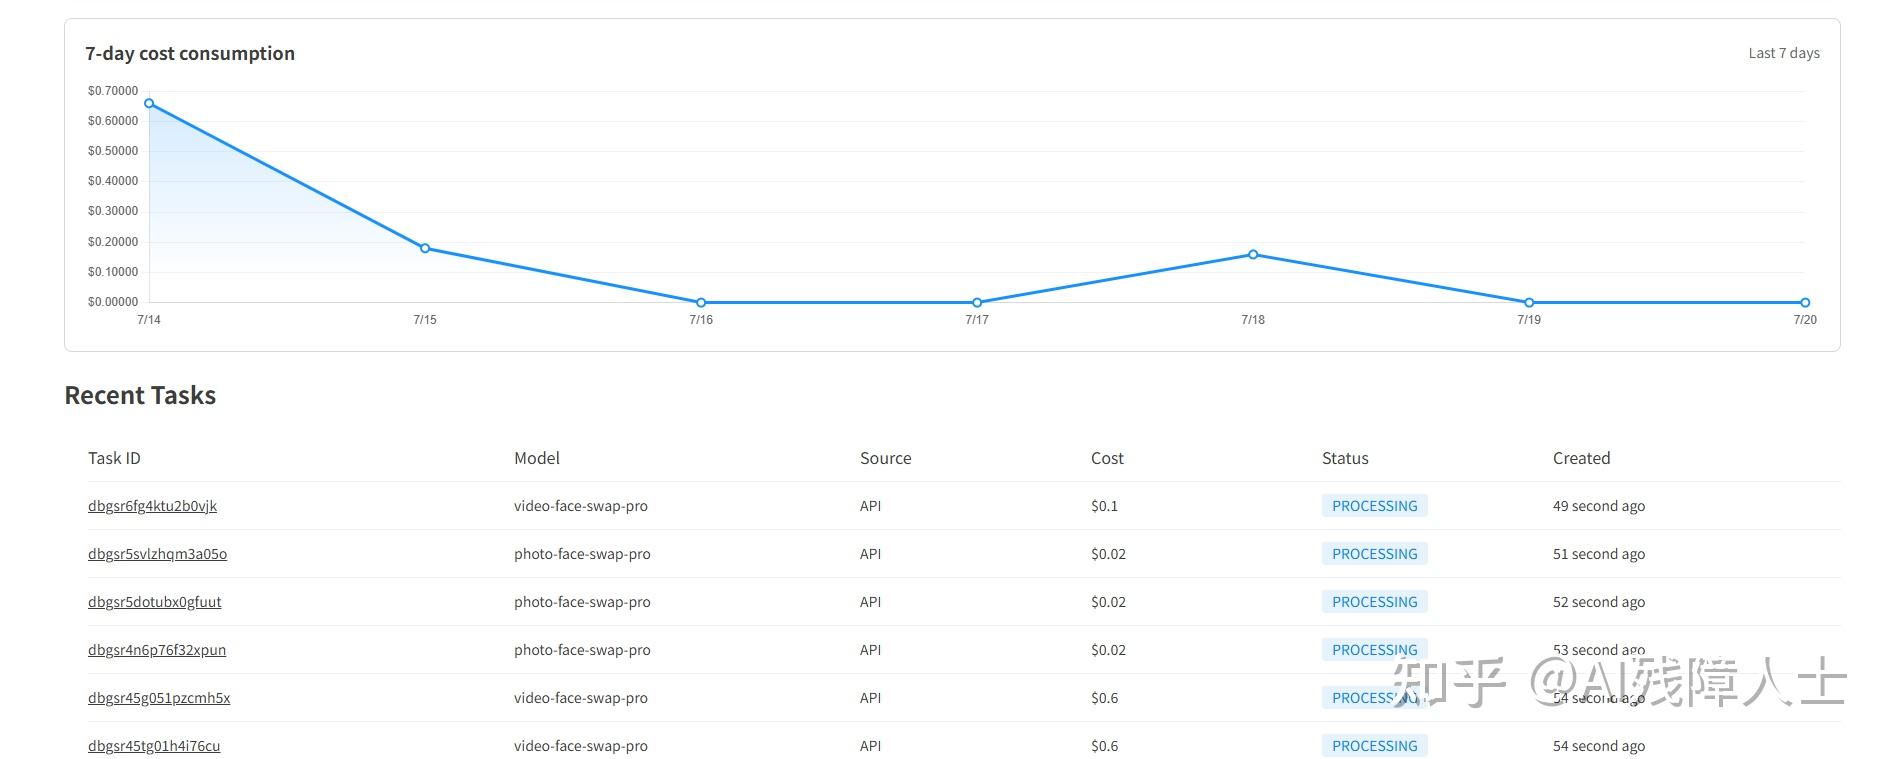Screen dimensions: 1897x759
Task: Open task dbgsr4n6p76f32xpun link
Action: coord(157,650)
